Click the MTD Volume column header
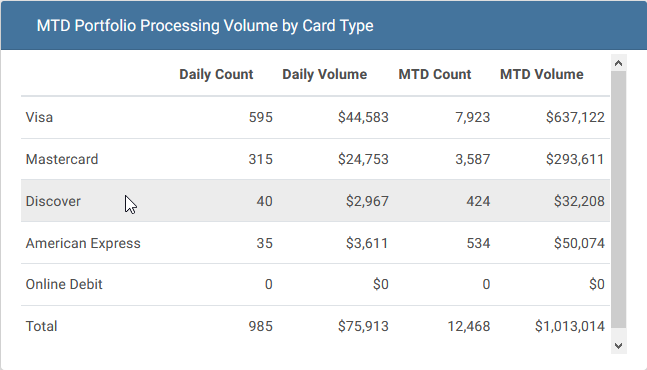This screenshot has height=370, width=647. pyautogui.click(x=542, y=74)
